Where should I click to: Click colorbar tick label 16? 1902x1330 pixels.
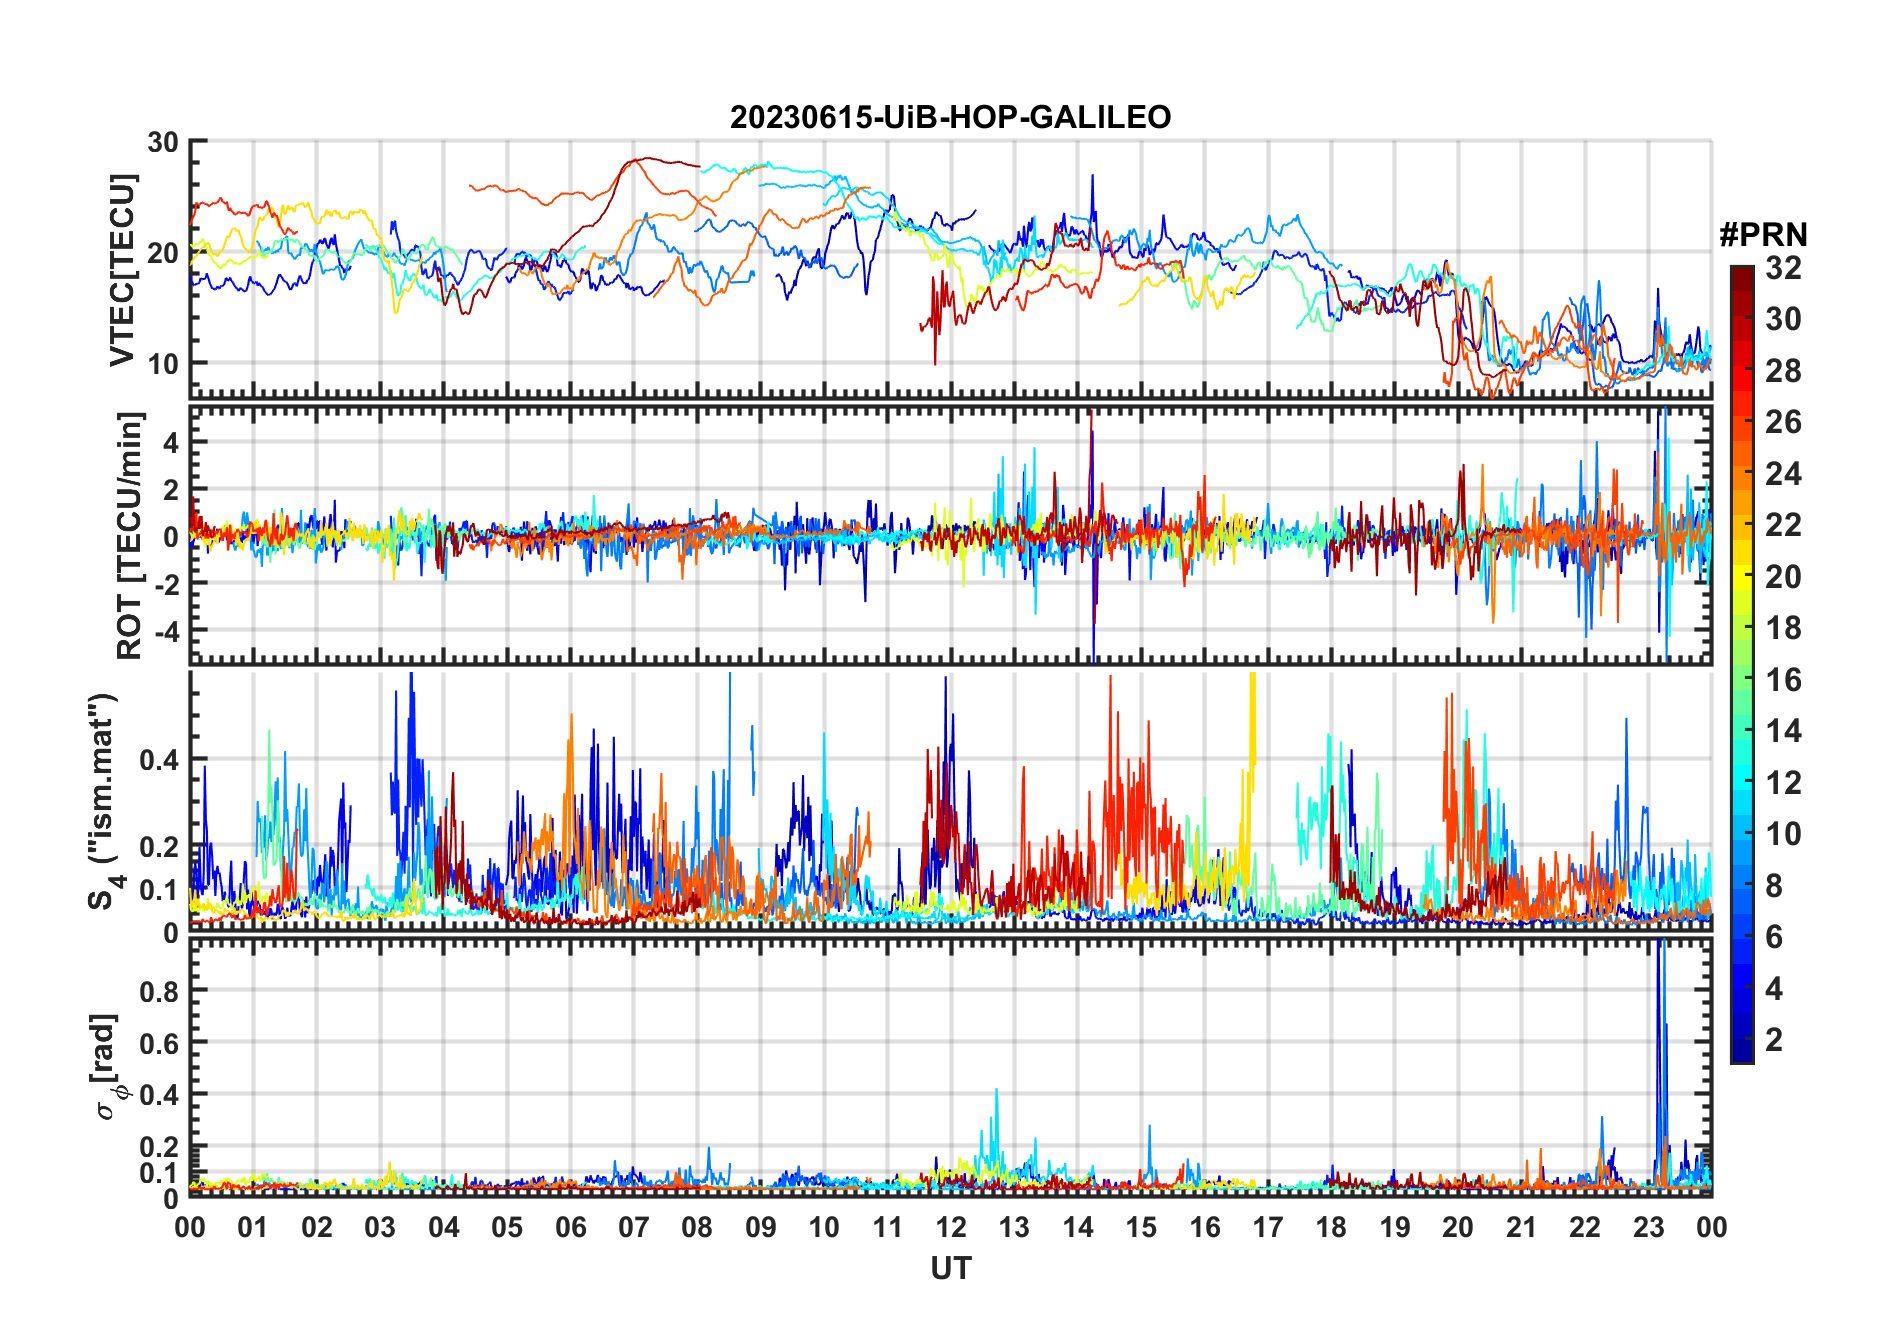pos(1783,680)
